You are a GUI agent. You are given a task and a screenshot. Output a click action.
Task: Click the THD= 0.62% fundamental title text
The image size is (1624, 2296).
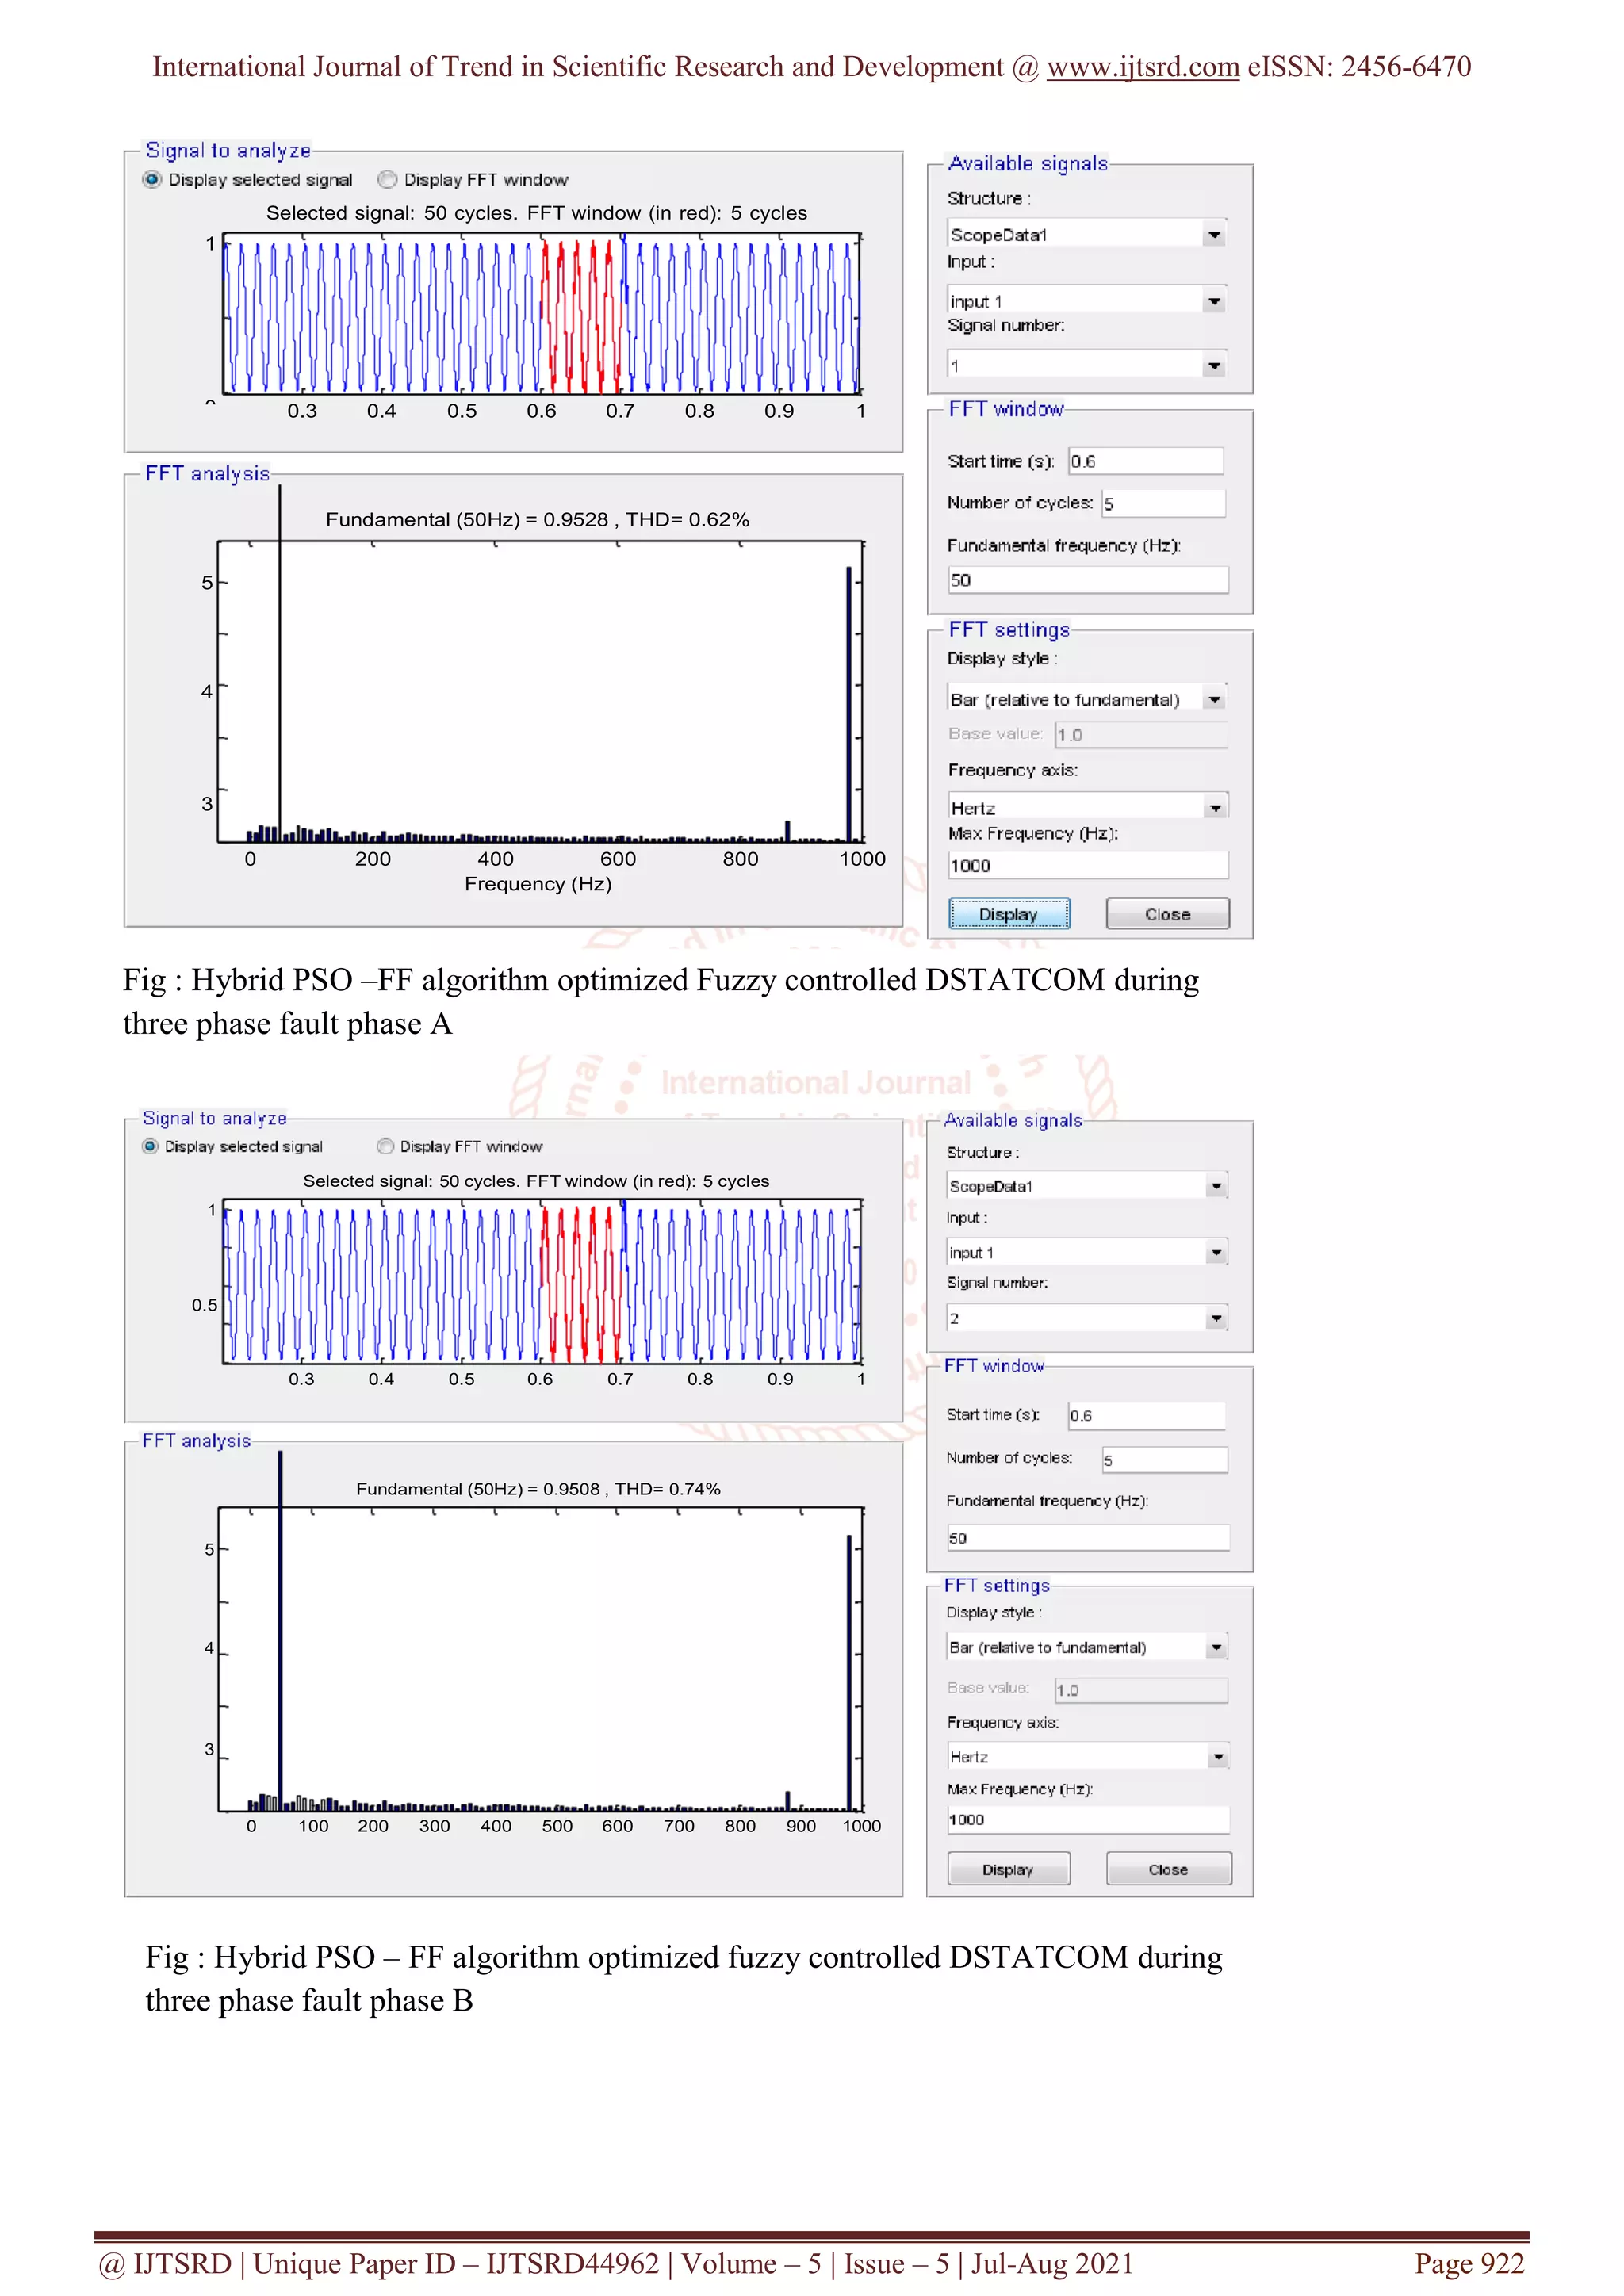pos(537,520)
